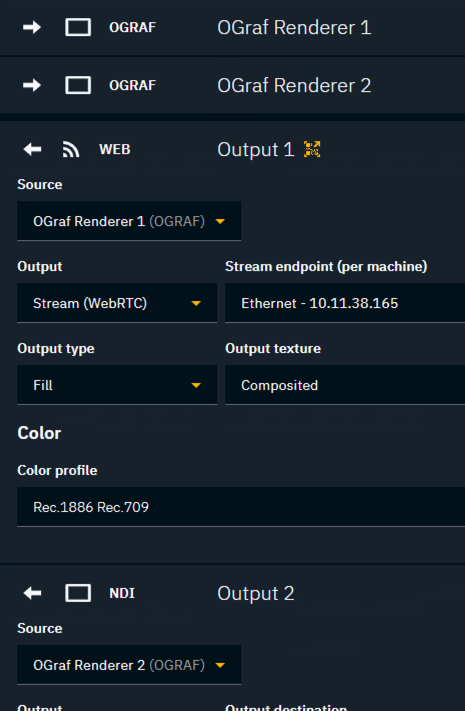465x711 pixels.
Task: Open the Output 1 Source dropdown
Action: [x=129, y=221]
